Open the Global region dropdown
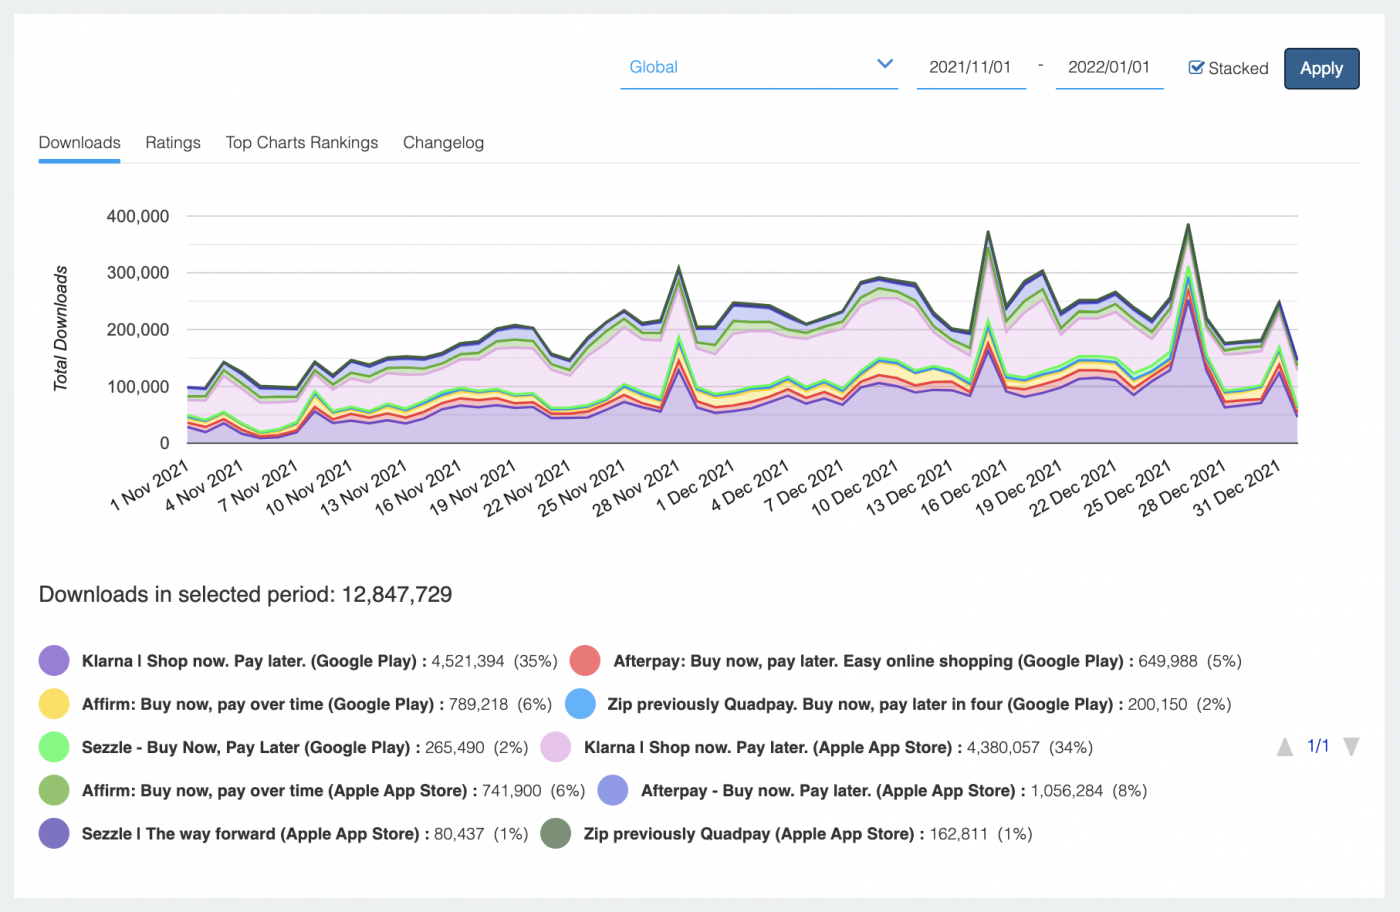Screen dimensions: 1400x912 tap(758, 67)
